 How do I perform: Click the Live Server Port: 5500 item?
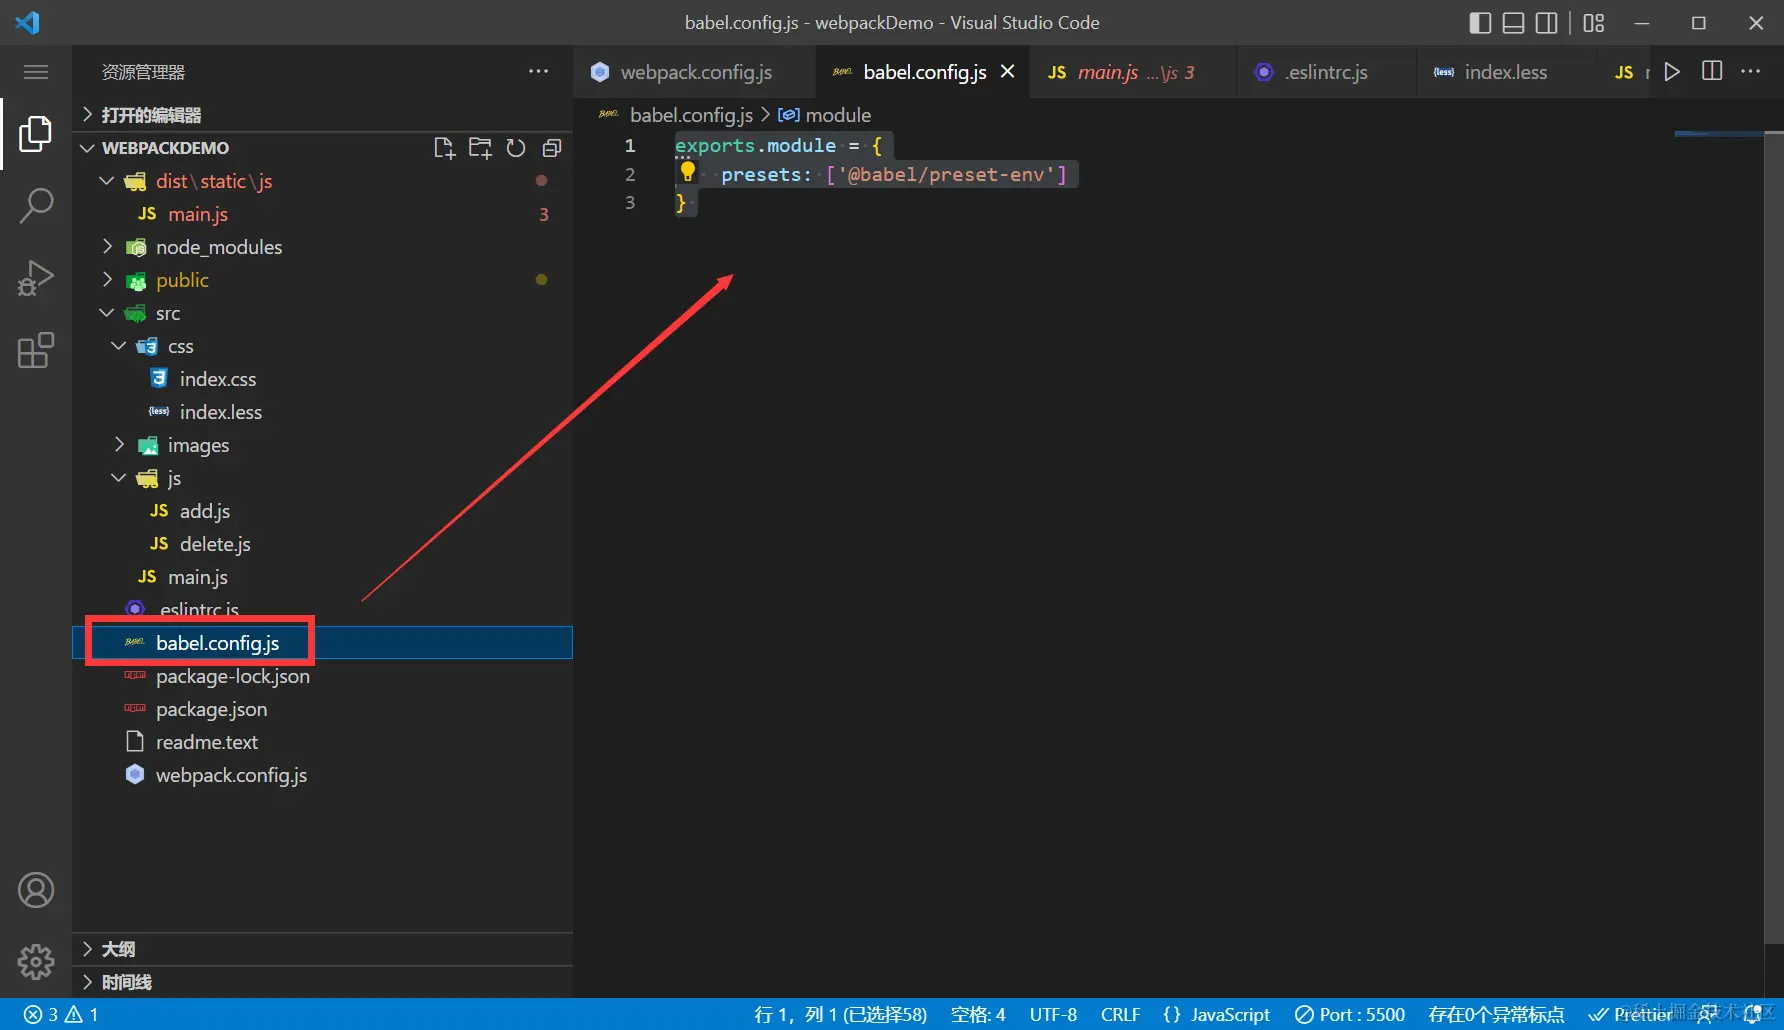pos(1349,1014)
